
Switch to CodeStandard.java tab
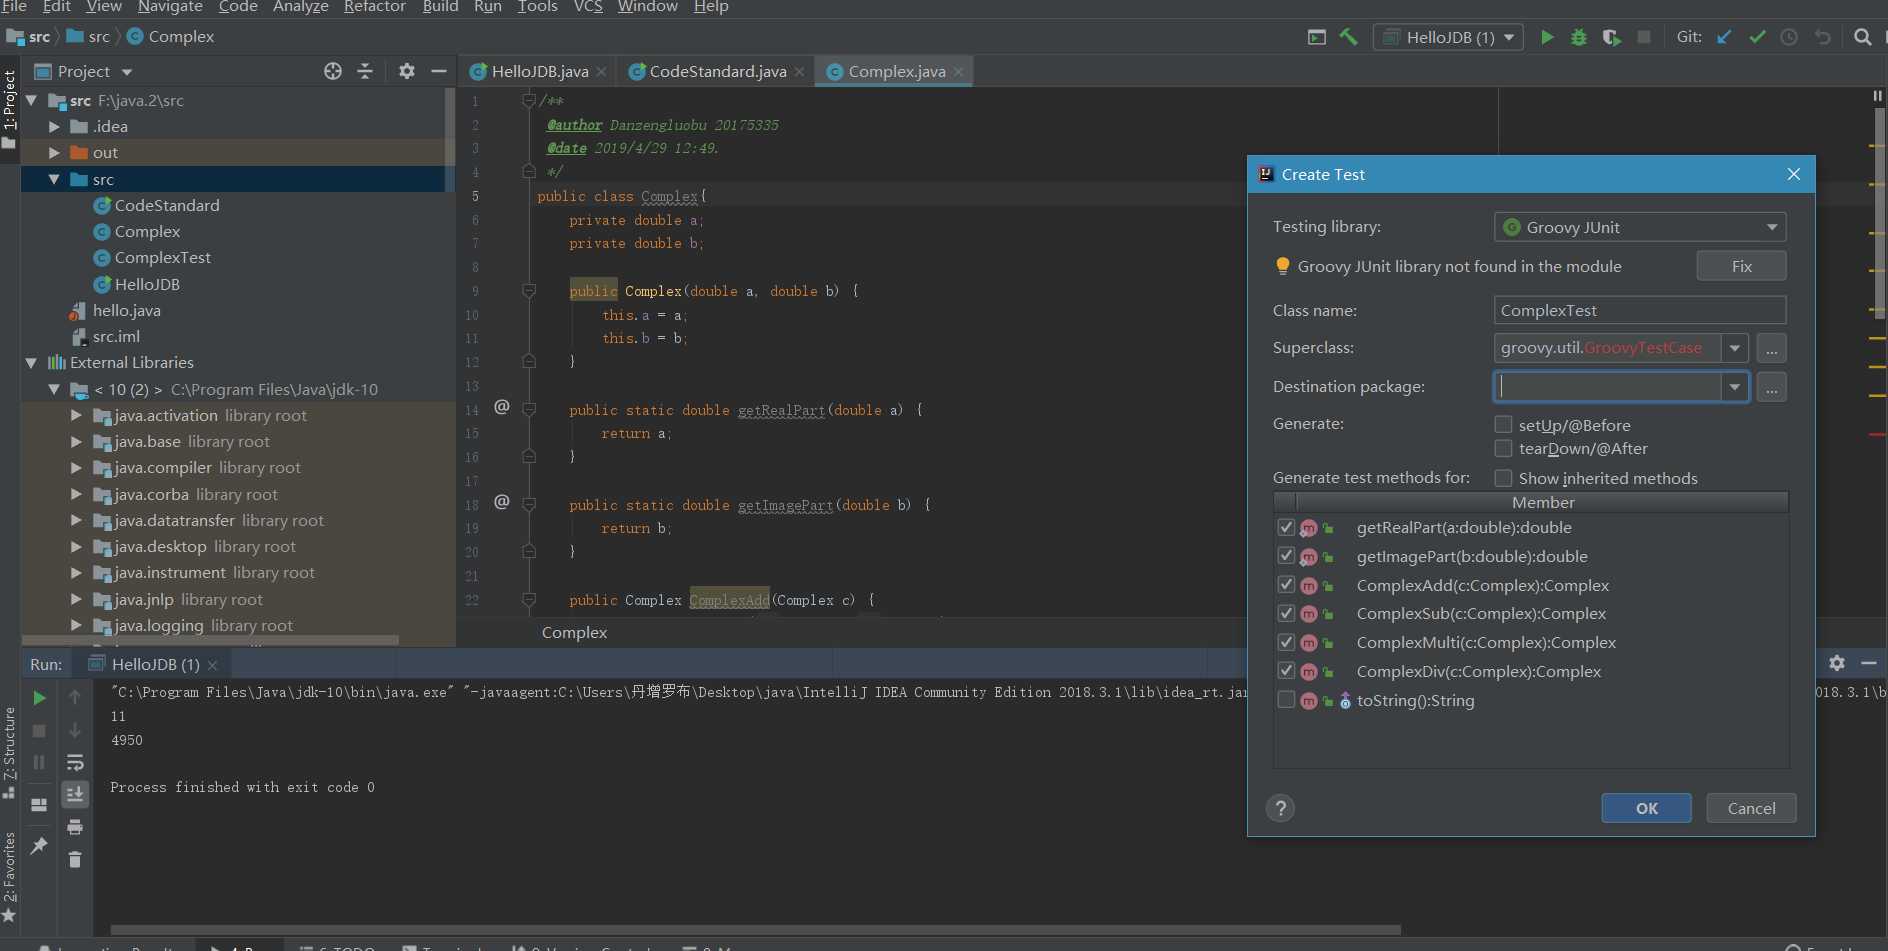[x=717, y=71]
